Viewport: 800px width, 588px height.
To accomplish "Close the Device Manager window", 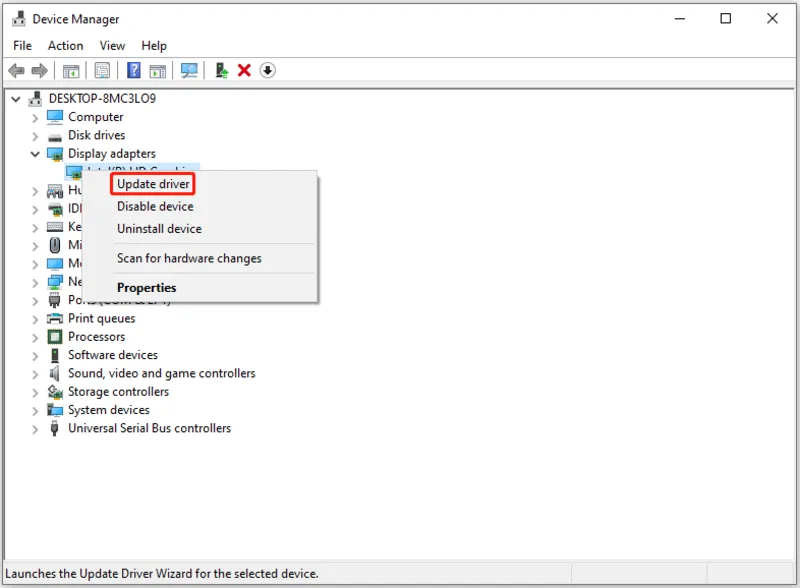I will [x=772, y=19].
